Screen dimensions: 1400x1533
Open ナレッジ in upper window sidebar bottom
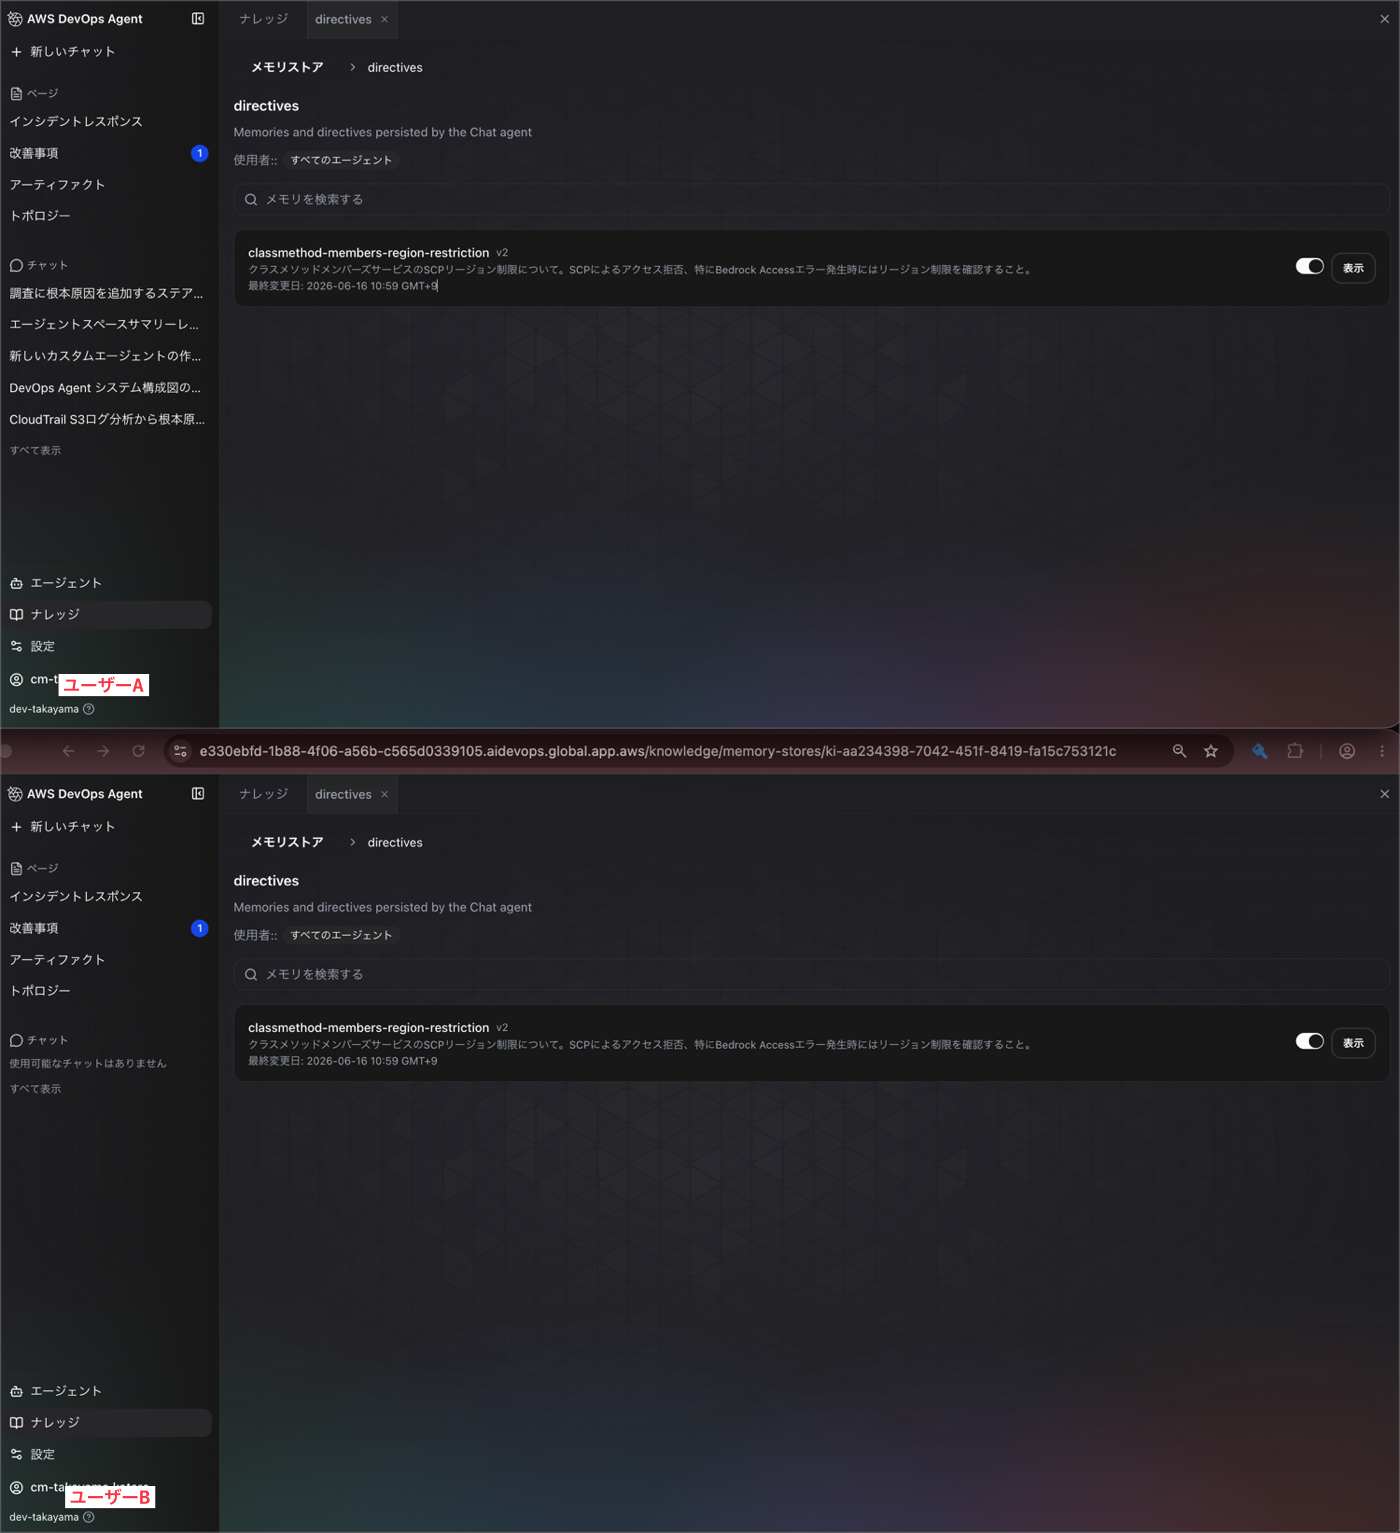coord(106,615)
